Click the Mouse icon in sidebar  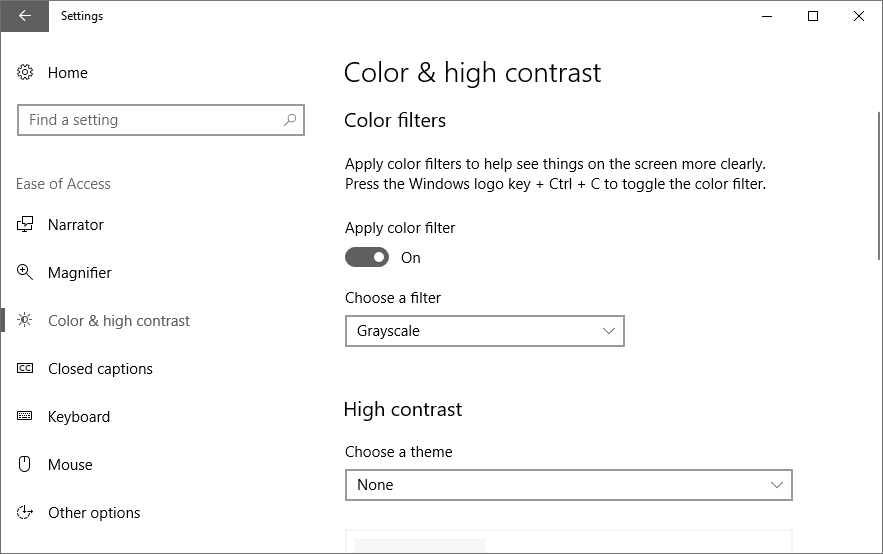pyautogui.click(x=26, y=465)
